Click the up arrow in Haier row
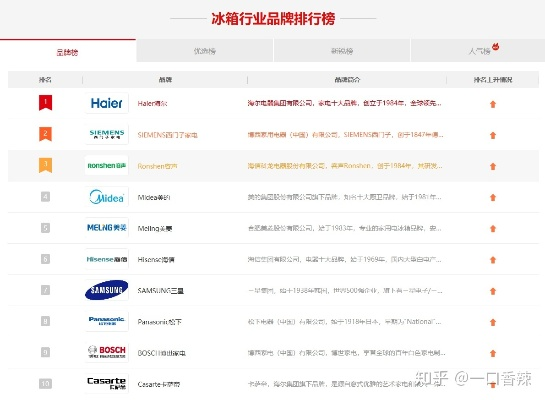 coord(493,104)
